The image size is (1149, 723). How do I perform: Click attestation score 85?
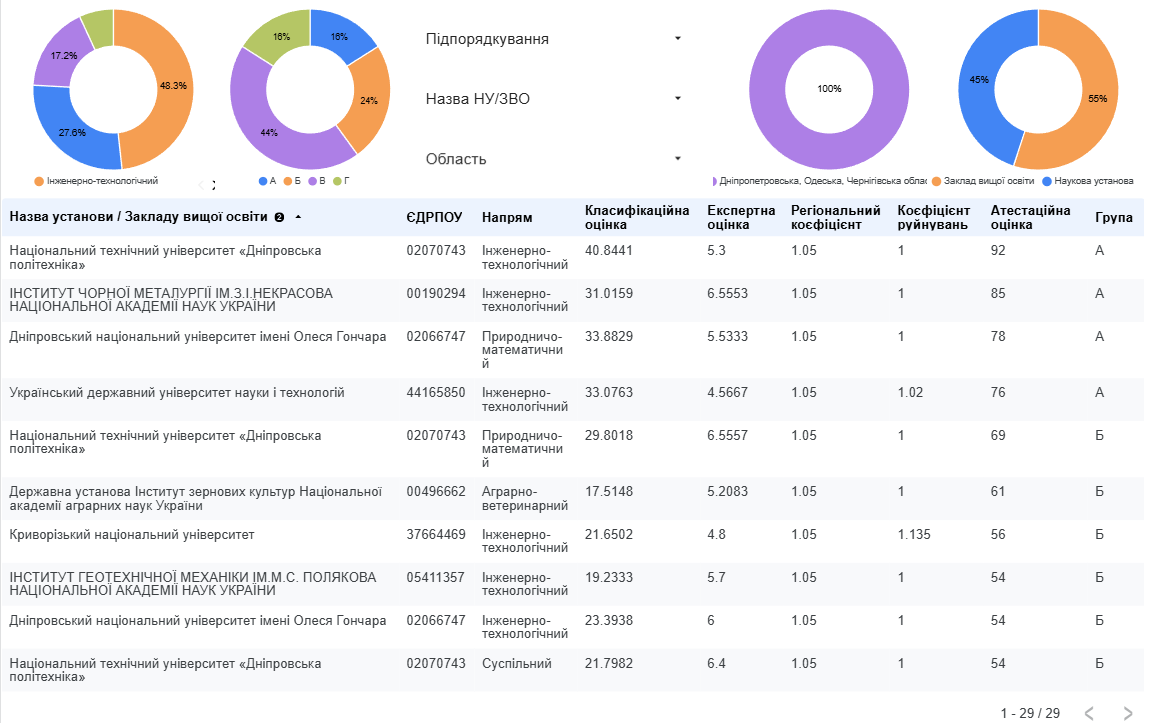coord(998,294)
